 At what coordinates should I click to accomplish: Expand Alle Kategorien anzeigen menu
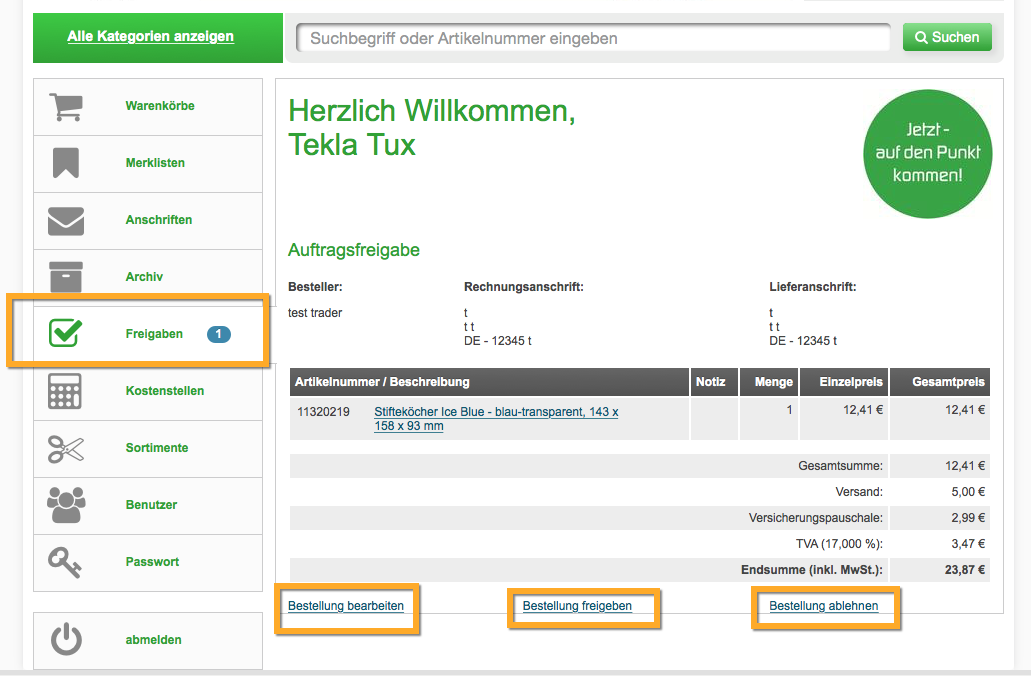pyautogui.click(x=151, y=37)
